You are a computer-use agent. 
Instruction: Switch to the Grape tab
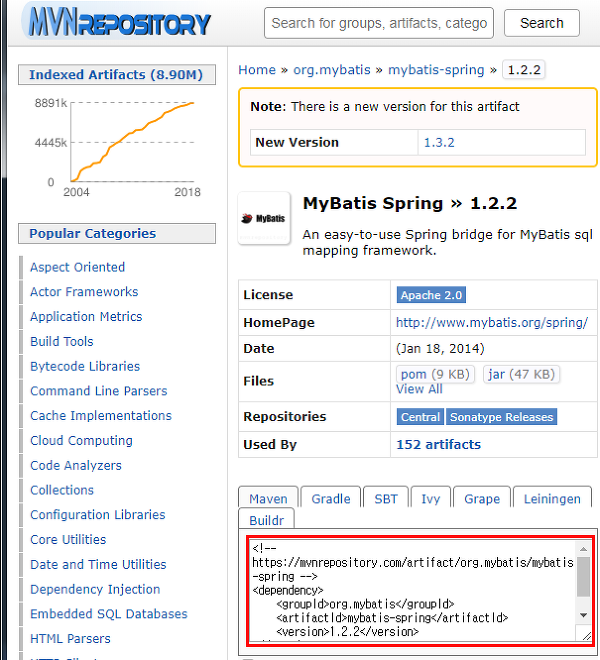coord(482,498)
